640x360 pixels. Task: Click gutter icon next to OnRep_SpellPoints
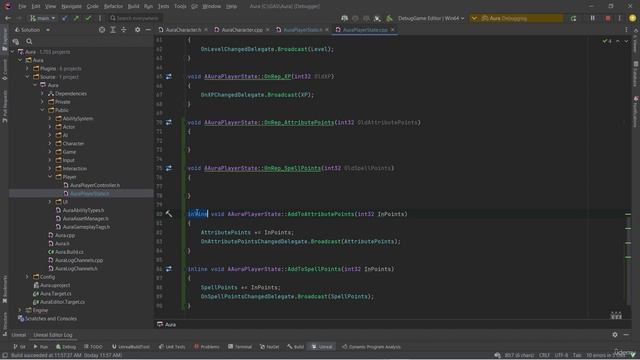tap(169, 168)
